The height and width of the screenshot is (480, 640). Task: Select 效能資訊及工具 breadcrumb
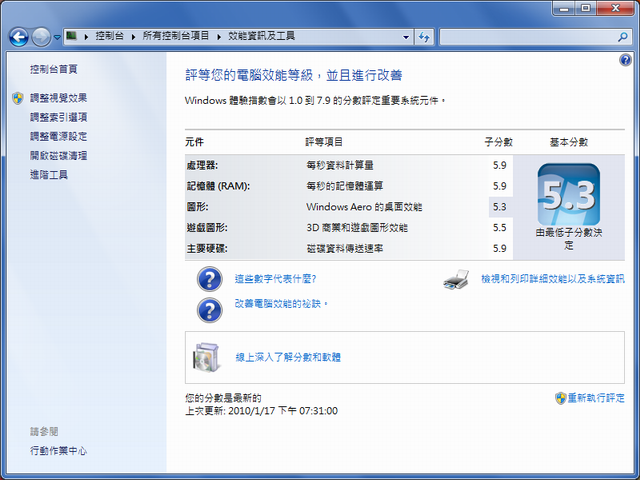pos(261,36)
